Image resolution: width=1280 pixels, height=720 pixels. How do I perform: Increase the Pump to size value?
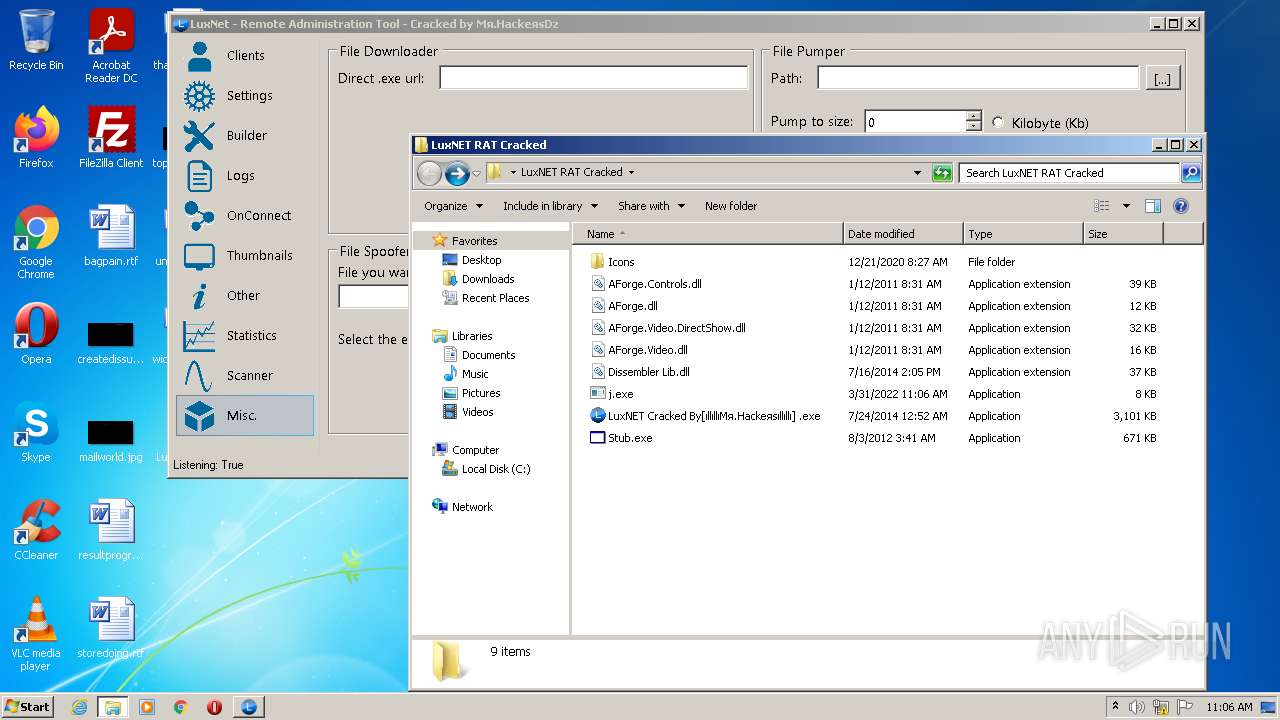coord(974,116)
